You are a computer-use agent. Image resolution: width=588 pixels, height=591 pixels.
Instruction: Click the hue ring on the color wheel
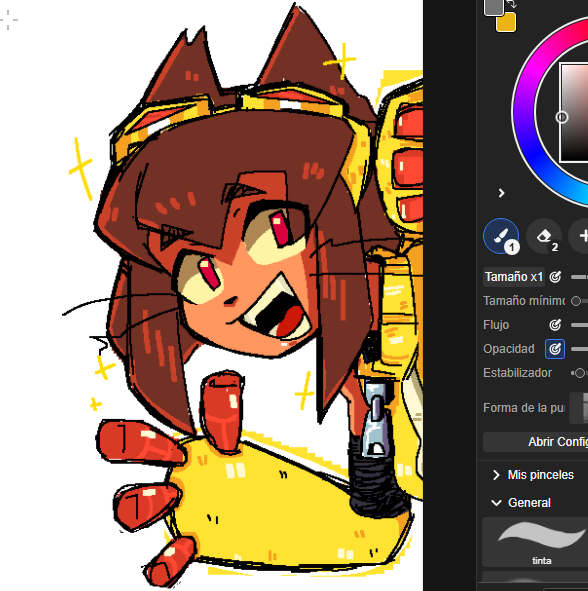[524, 113]
